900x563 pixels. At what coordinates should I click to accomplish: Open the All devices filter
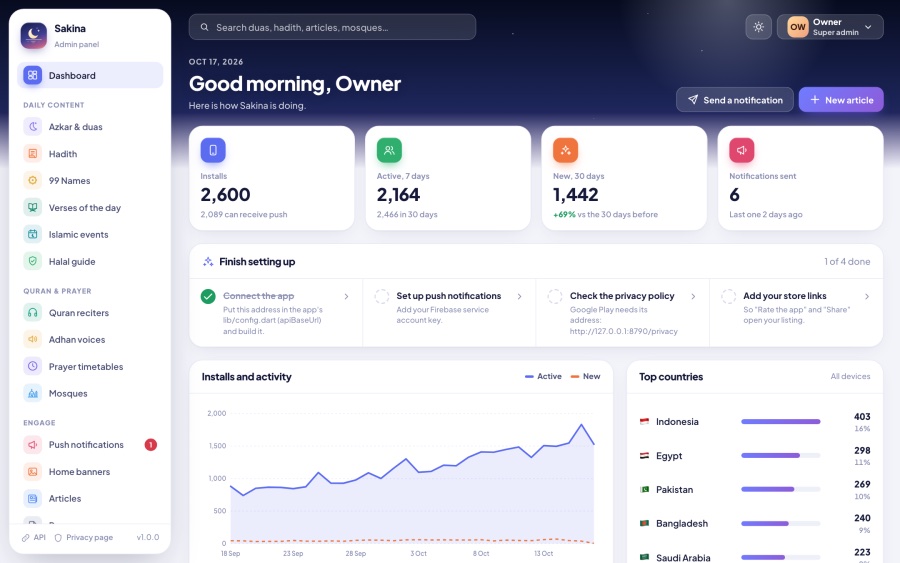point(850,376)
